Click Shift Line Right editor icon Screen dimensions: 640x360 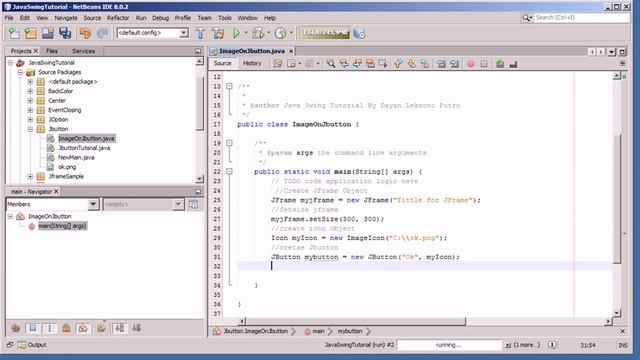point(454,64)
